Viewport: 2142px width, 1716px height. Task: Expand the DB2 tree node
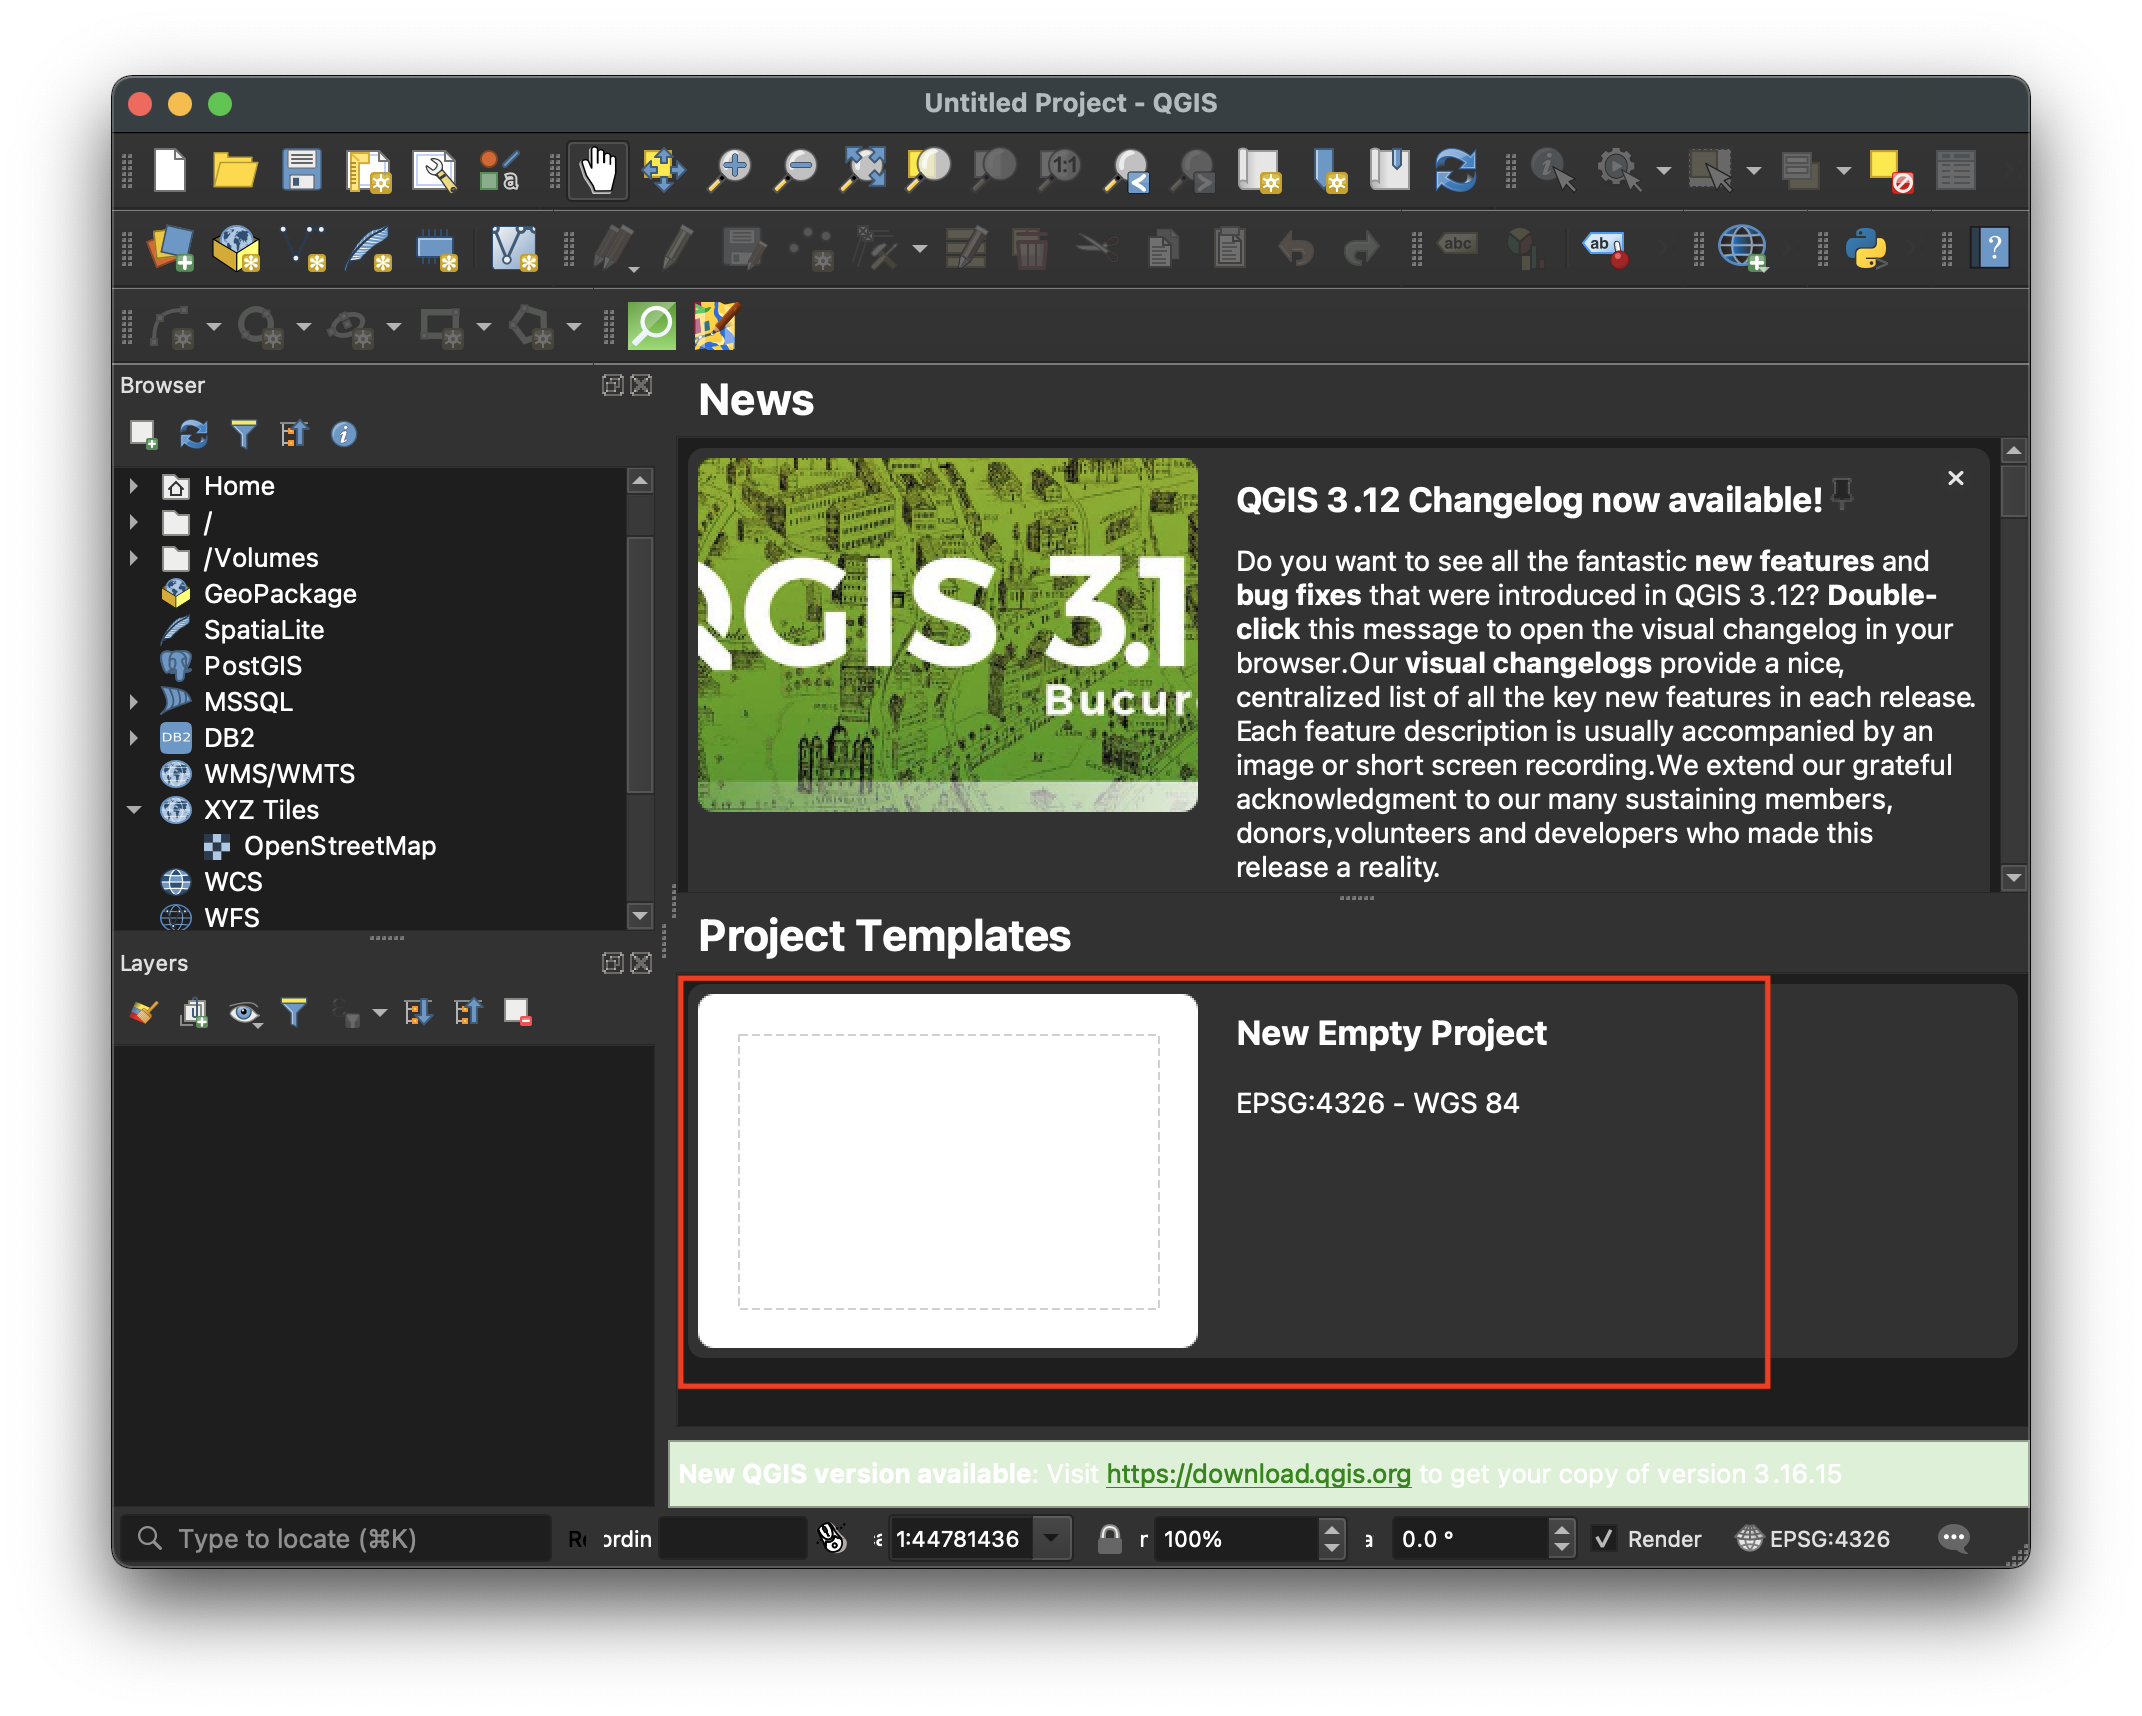134,738
